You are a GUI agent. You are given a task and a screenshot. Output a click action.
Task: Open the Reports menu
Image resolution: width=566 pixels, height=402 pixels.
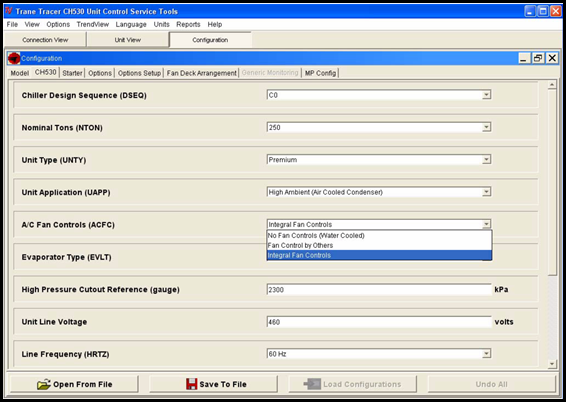188,25
